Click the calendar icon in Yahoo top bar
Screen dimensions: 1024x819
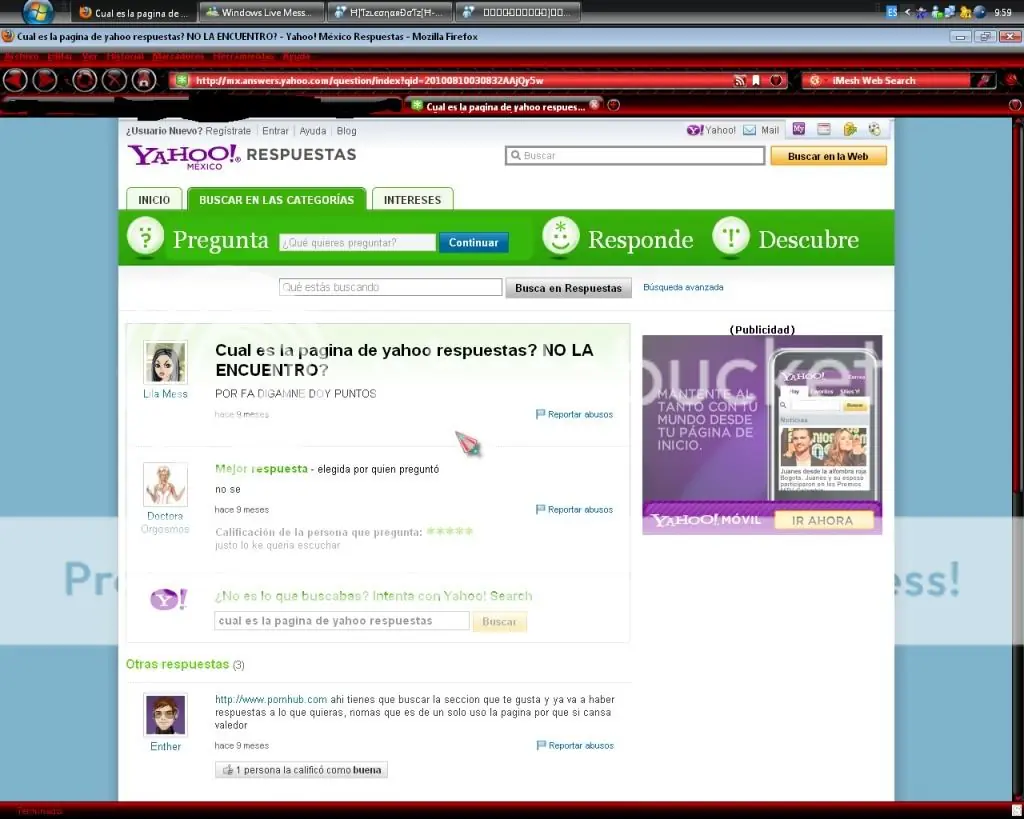pyautogui.click(x=824, y=129)
